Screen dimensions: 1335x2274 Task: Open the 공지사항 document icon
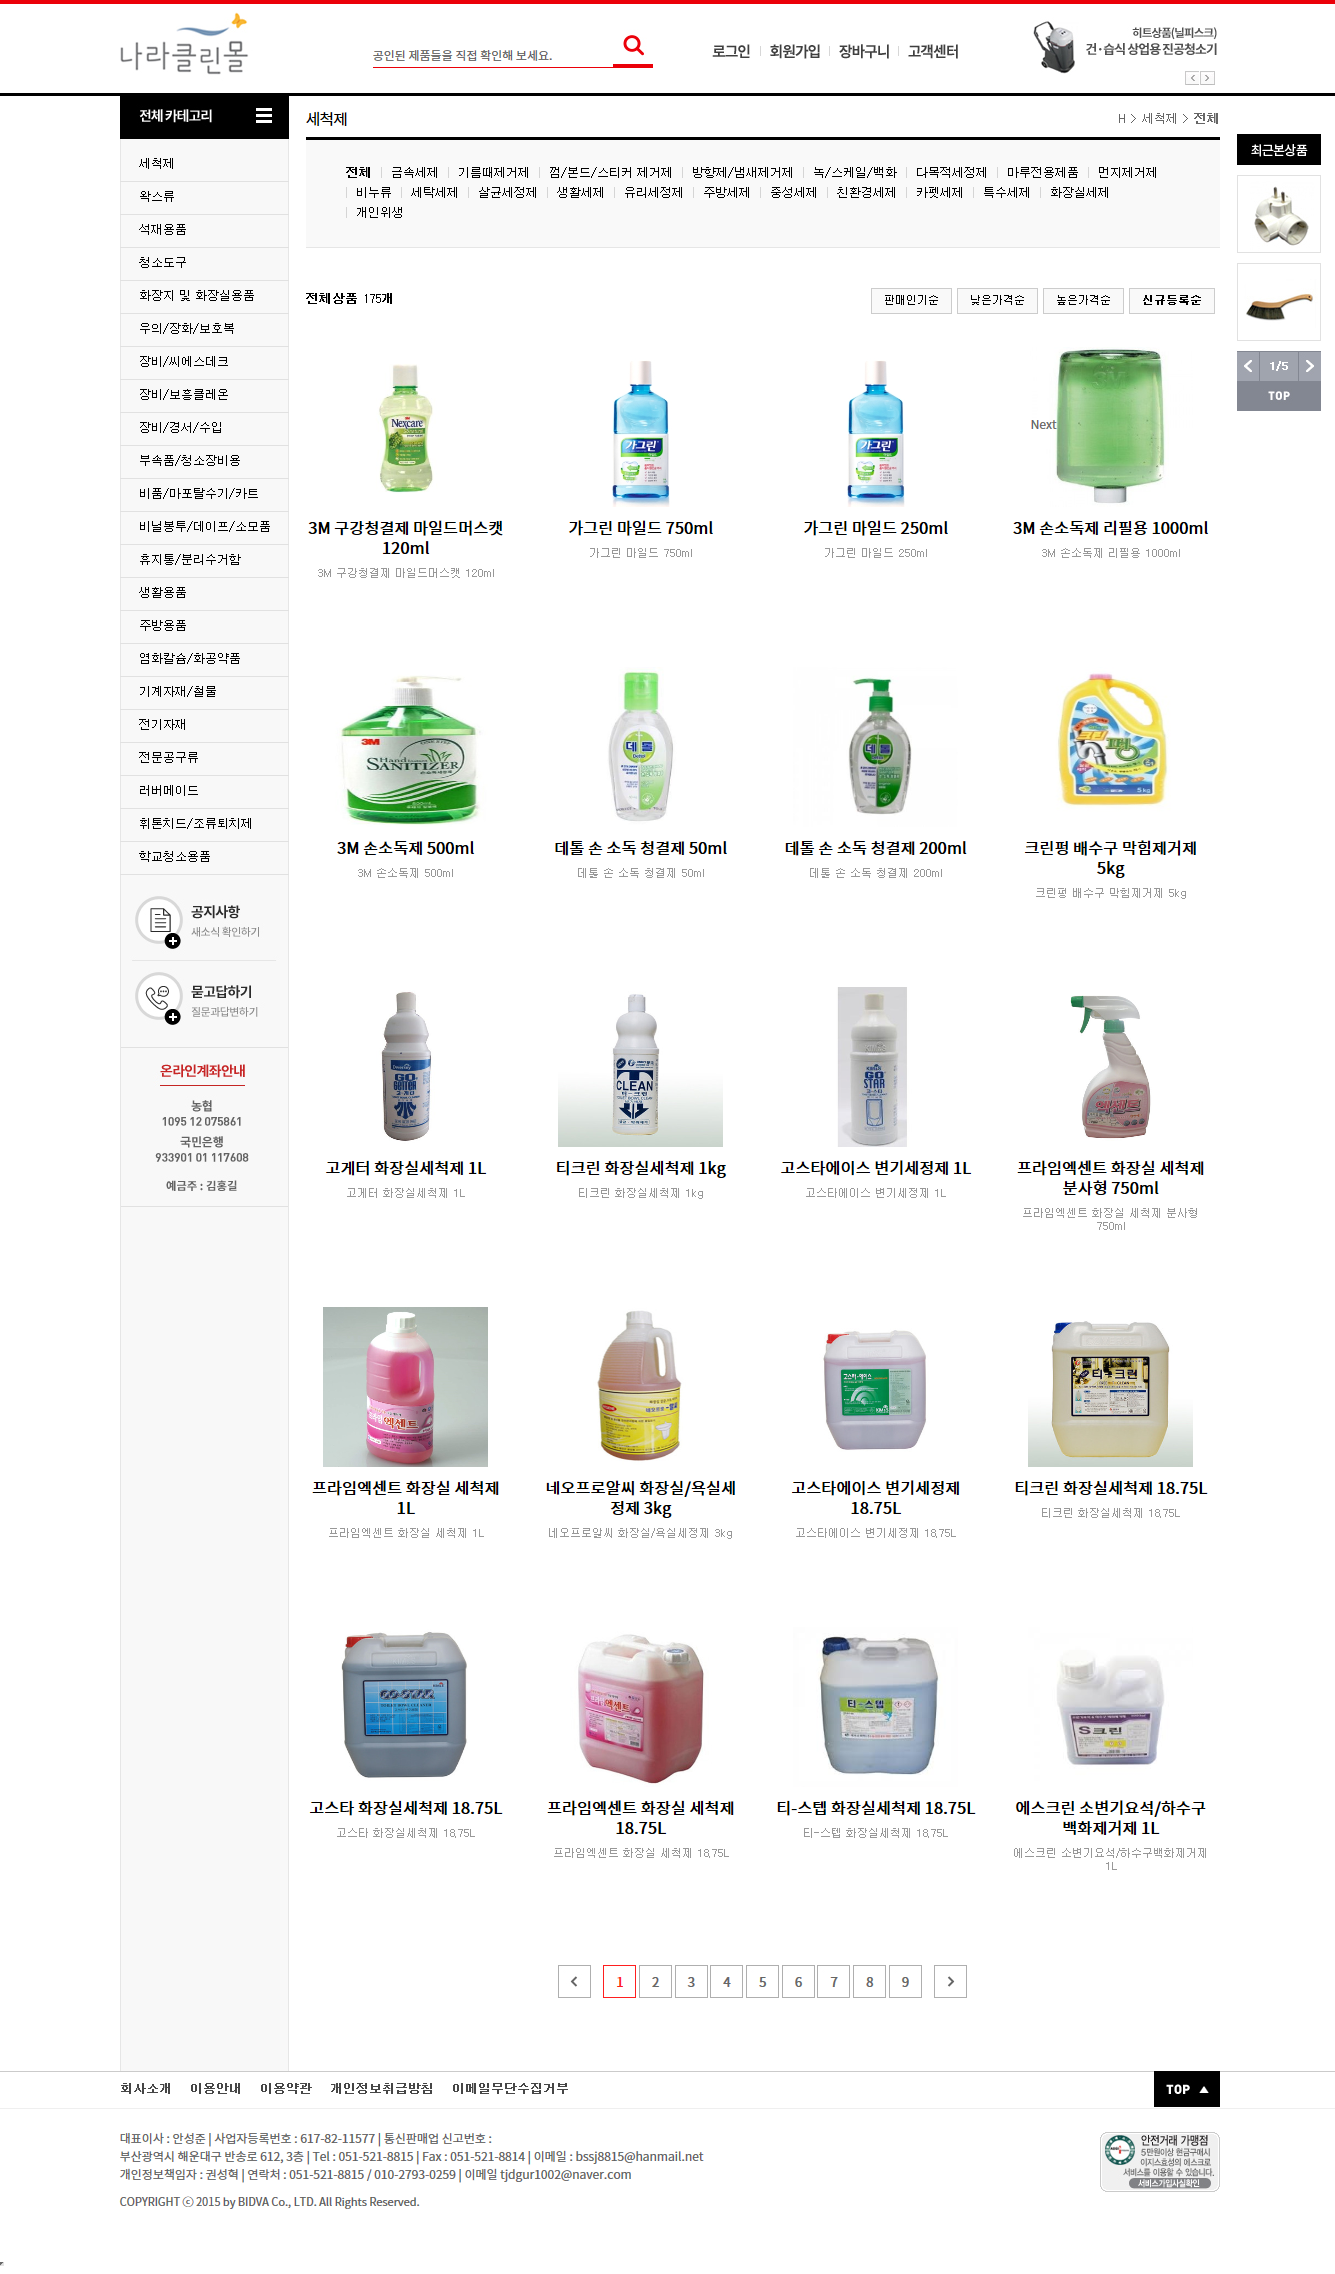coord(159,920)
